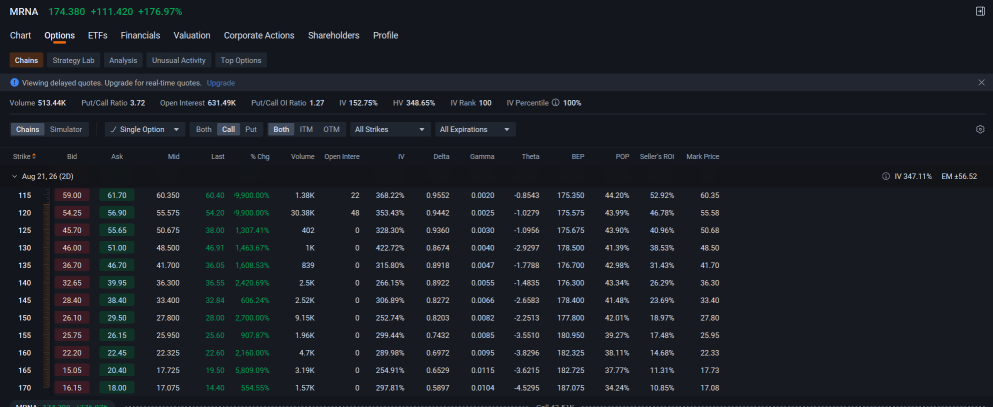The width and height of the screenshot is (993, 407).
Task: Open the Single Option strategy dropdown
Action: point(144,129)
